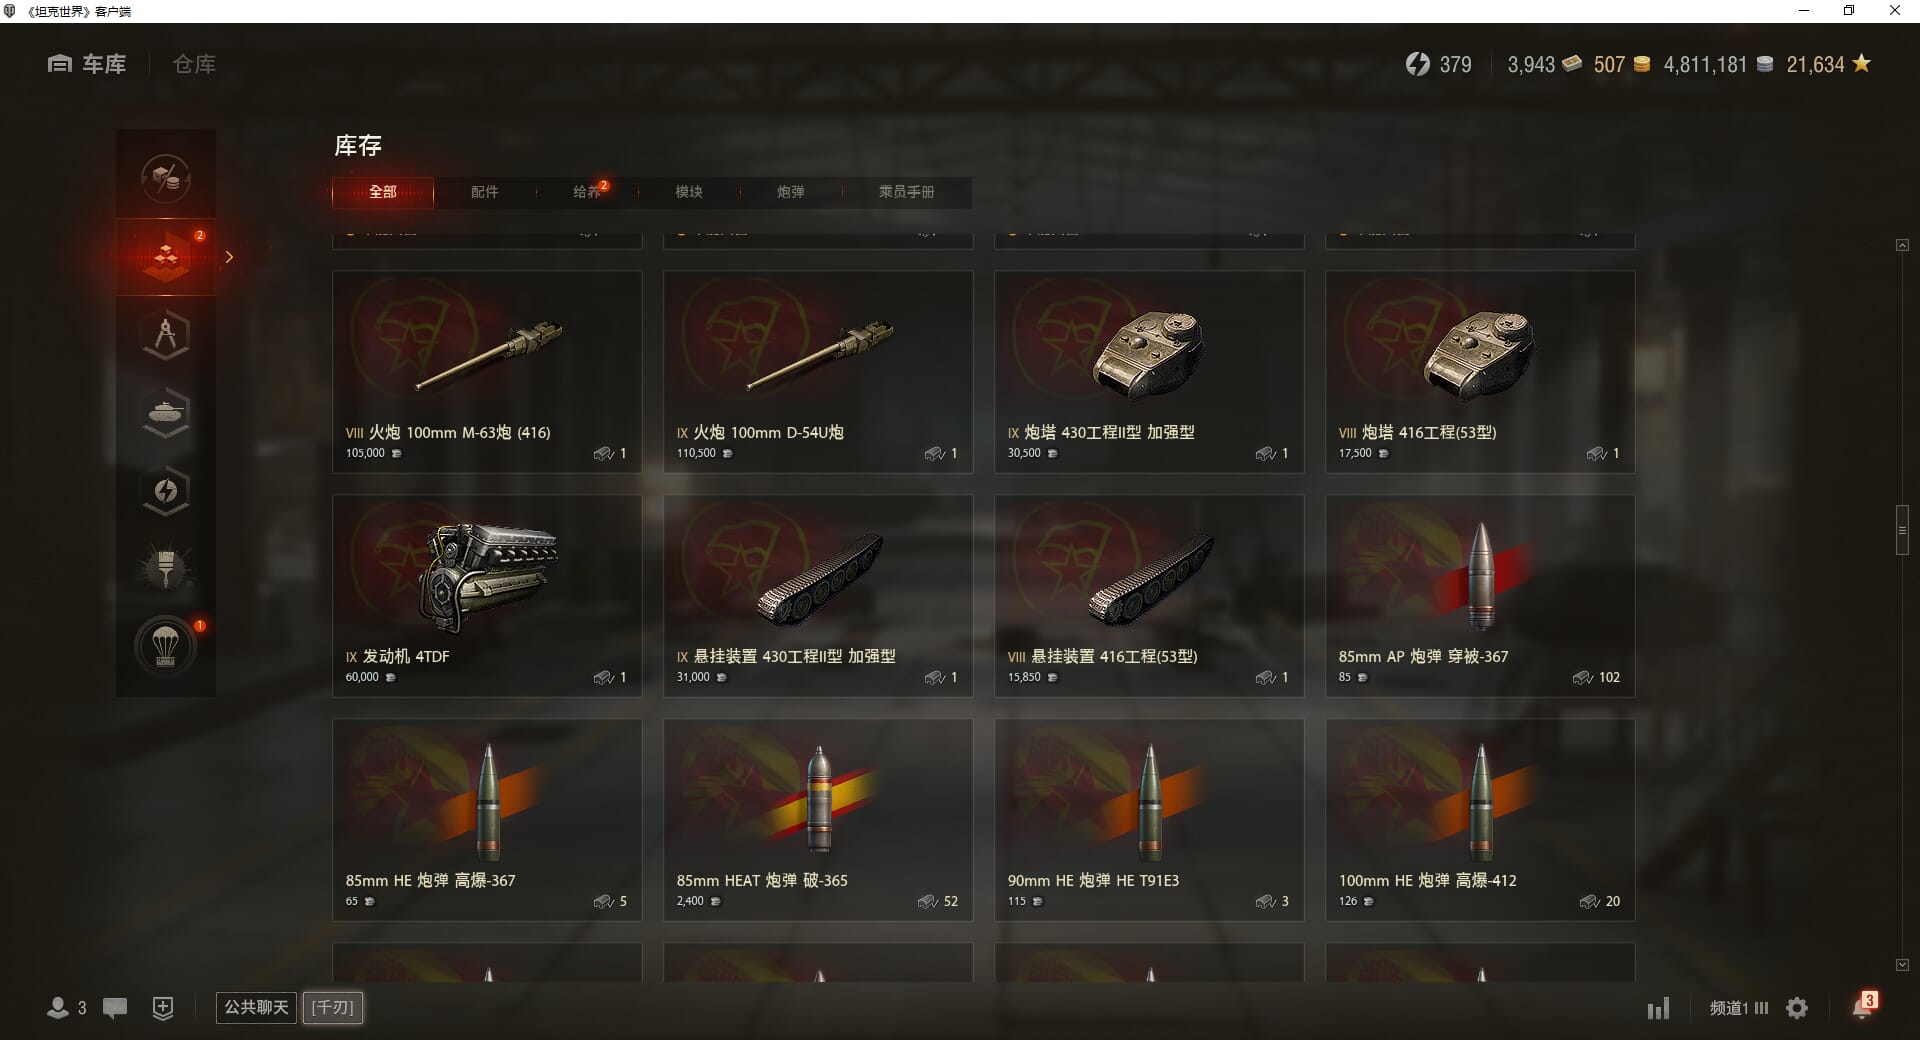This screenshot has width=1920, height=1040.
Task: Open the chat bubble icon
Action: point(115,1008)
